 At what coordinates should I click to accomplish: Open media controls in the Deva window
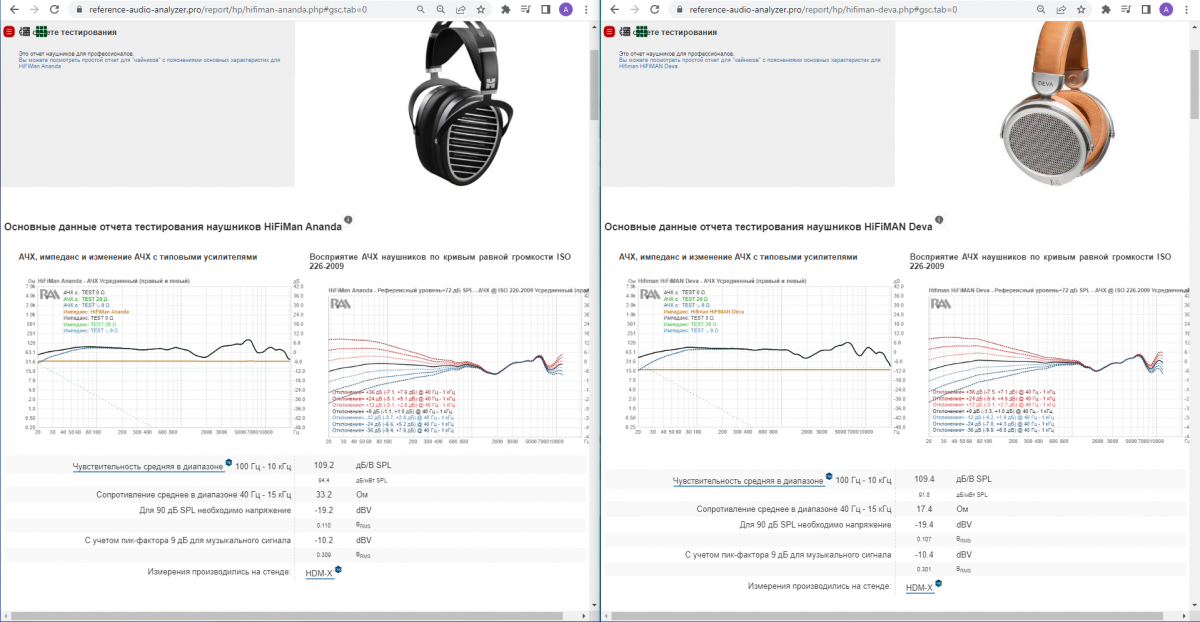tap(1126, 9)
